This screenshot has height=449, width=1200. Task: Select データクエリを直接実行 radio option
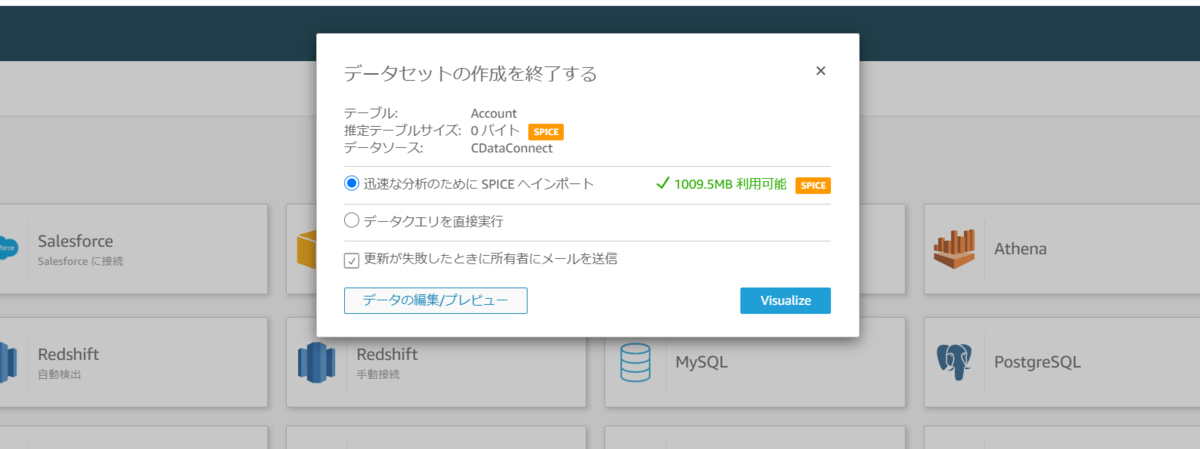click(x=351, y=221)
